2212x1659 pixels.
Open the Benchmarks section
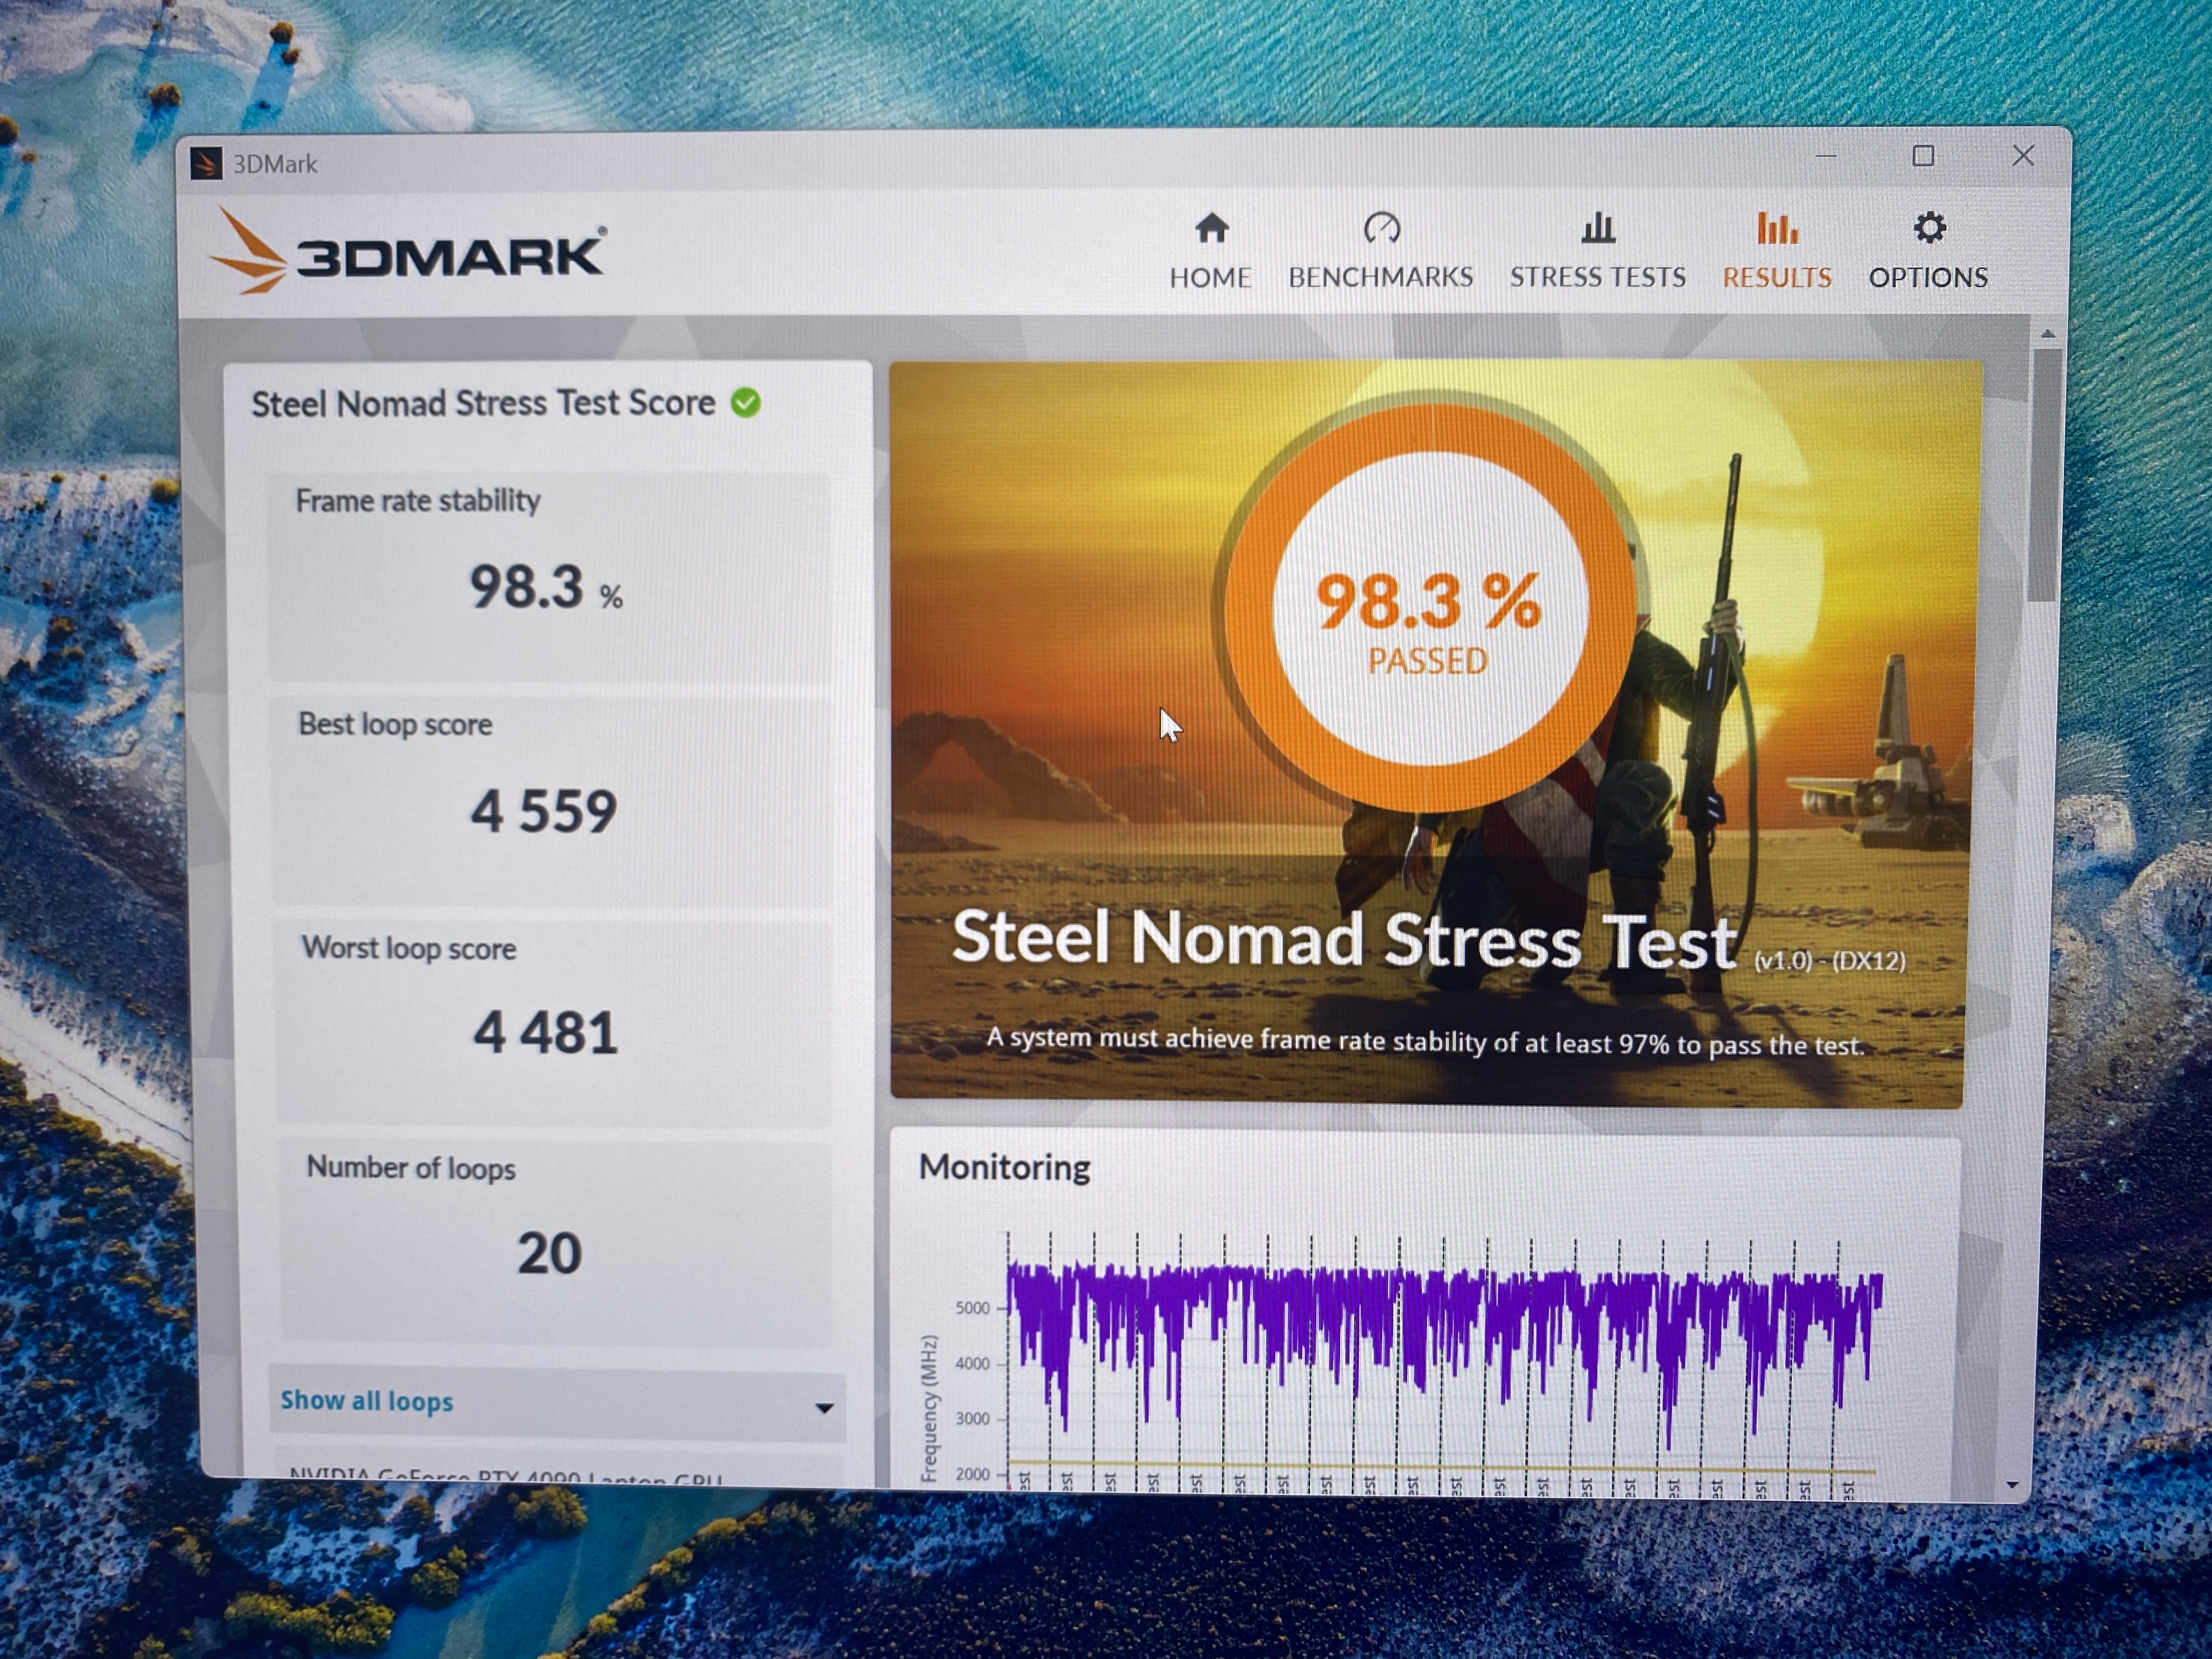1380,250
